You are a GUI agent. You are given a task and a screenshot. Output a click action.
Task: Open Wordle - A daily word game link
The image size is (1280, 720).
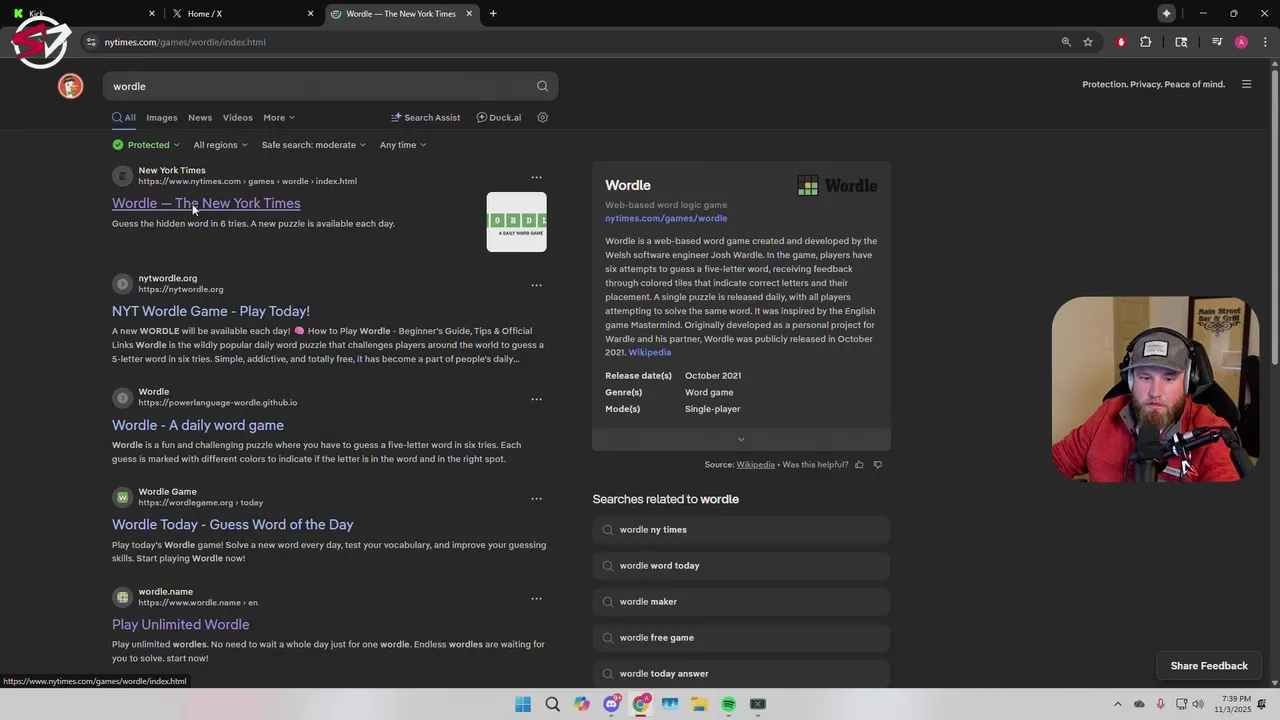(198, 425)
